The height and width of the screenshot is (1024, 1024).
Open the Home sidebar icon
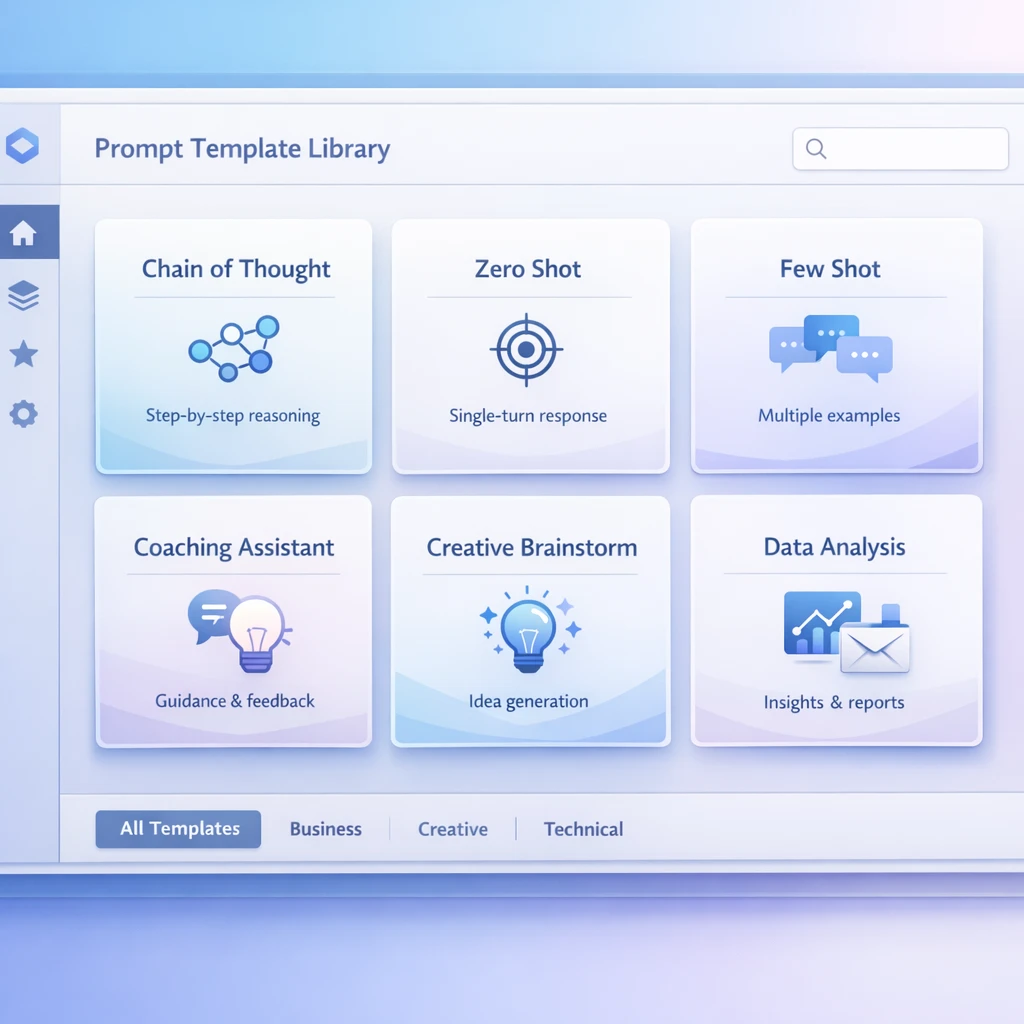tap(23, 234)
